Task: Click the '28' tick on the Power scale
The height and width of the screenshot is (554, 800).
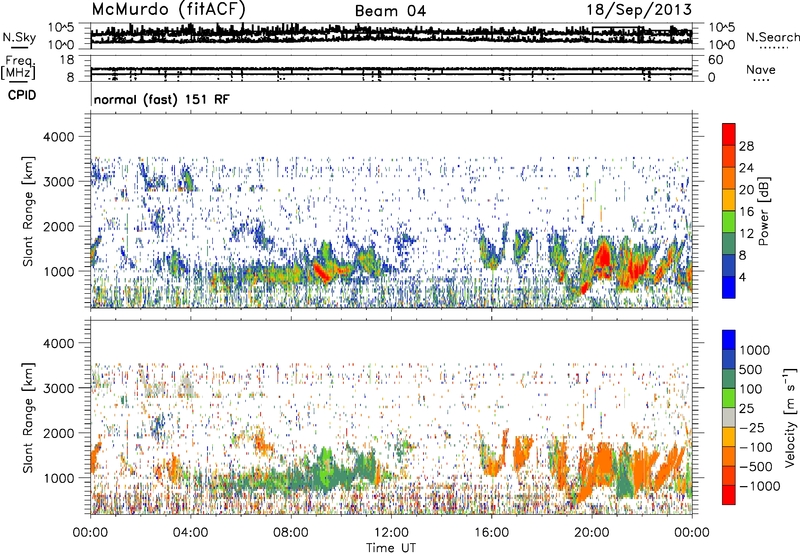Action: [746, 146]
